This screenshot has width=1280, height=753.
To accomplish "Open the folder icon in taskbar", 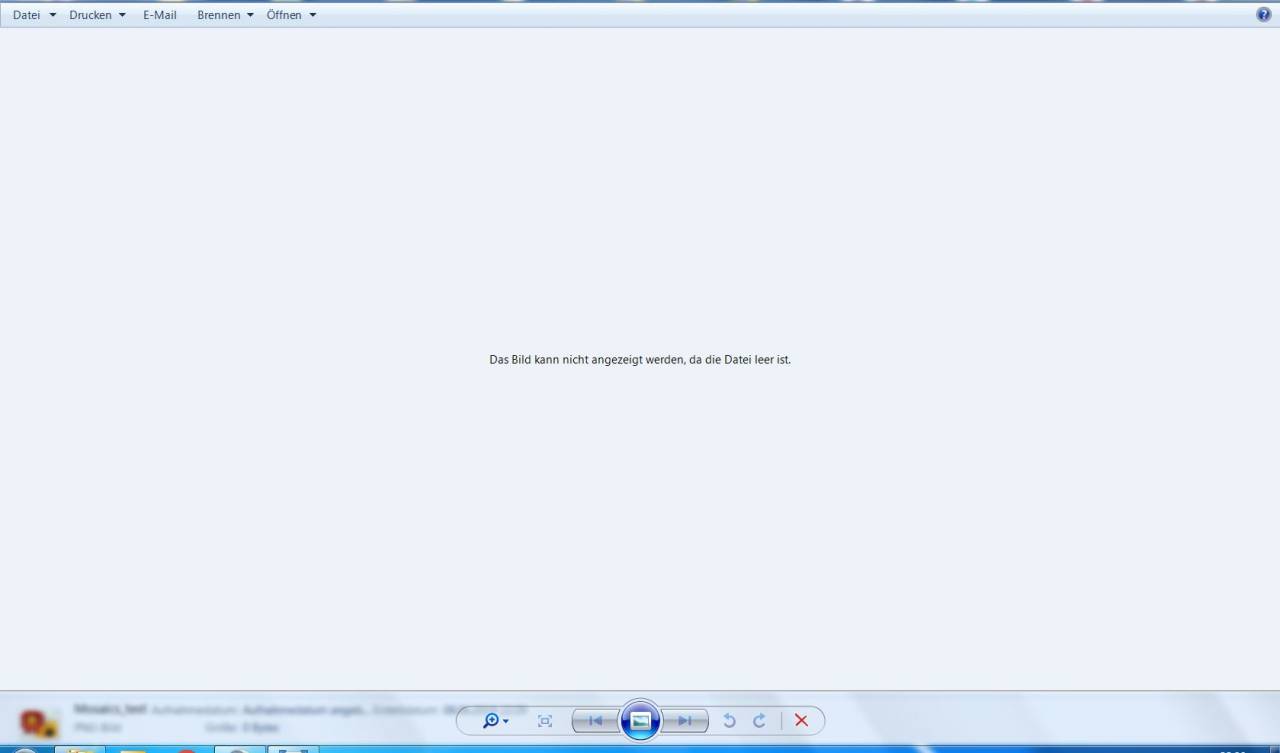I will [80, 749].
